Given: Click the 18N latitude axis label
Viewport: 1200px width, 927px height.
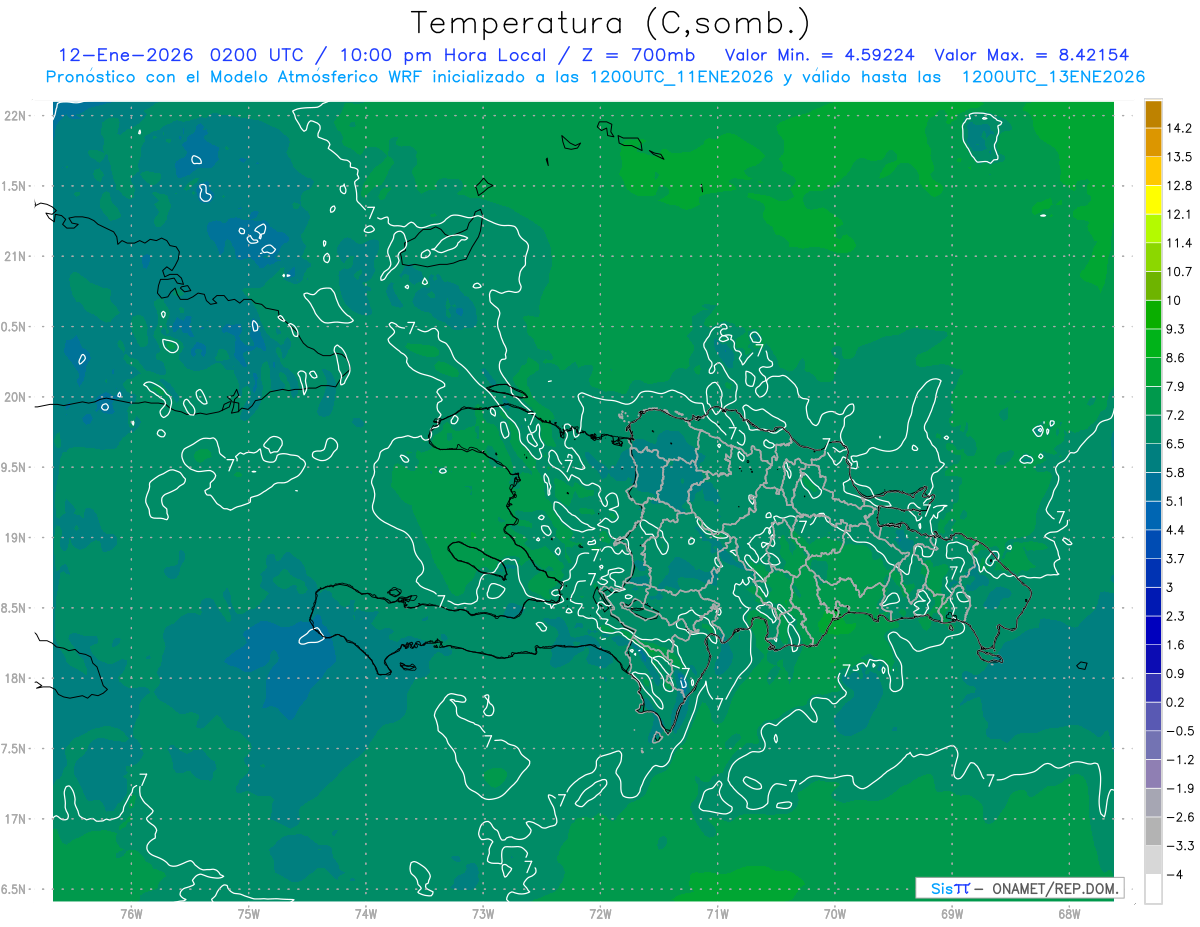Looking at the screenshot, I should coord(15,678).
